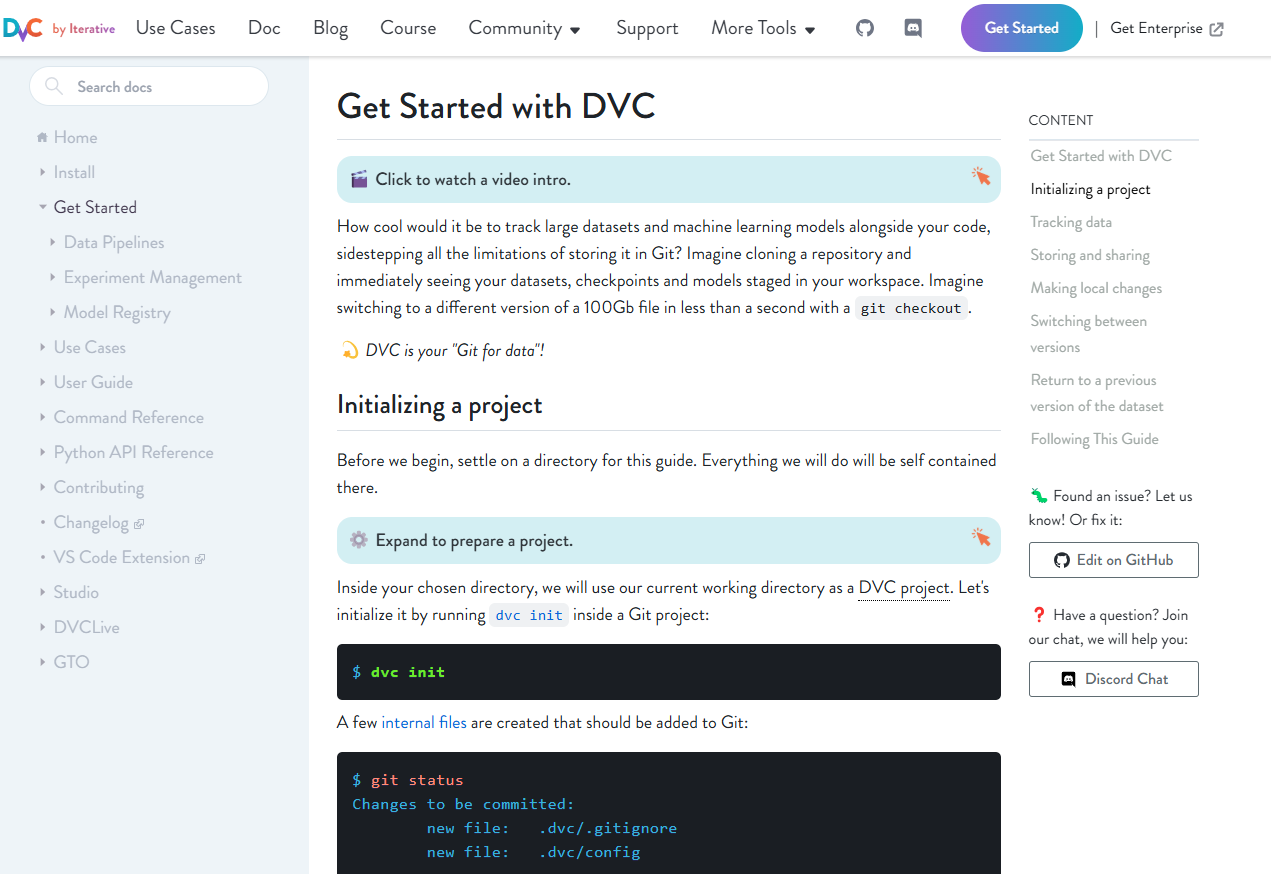Jump to Initializing a project in contents
The image size is (1271, 874).
(1090, 189)
